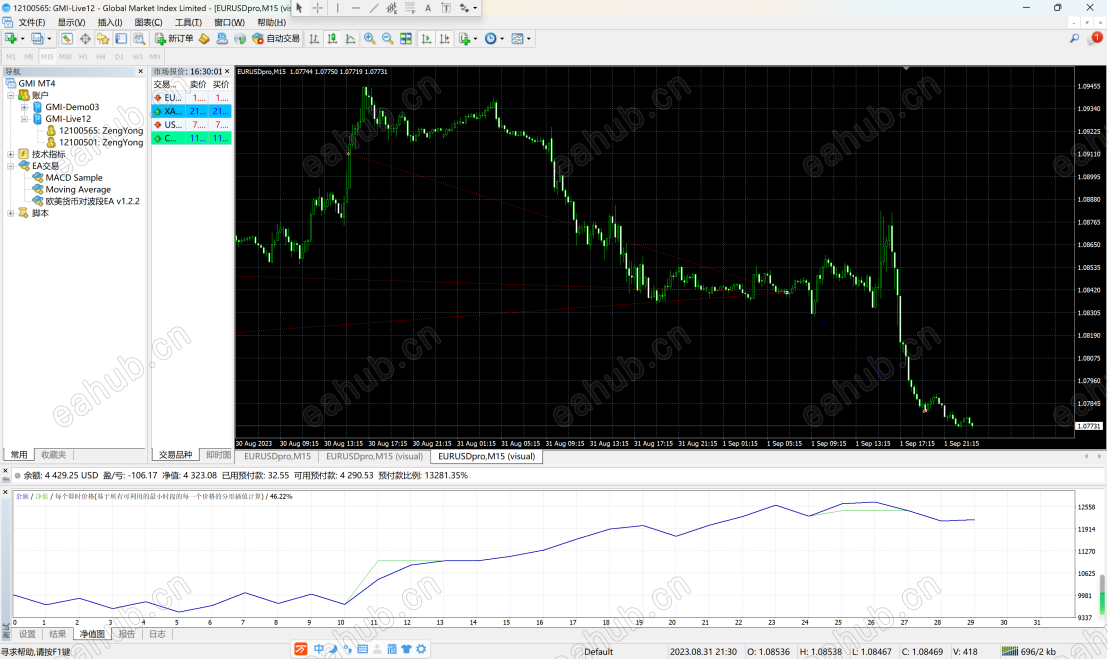This screenshot has height=659, width=1108.
Task: Expand the profiles dropdown arrow
Action: [49, 39]
